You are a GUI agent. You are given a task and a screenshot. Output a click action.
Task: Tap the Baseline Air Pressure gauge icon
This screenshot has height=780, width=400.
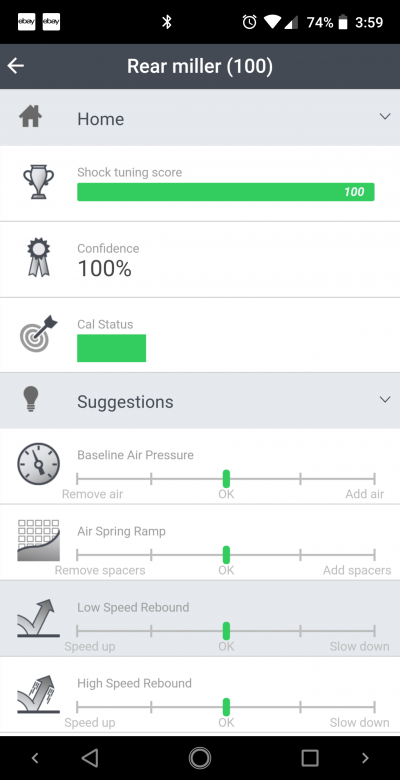pos(38,464)
